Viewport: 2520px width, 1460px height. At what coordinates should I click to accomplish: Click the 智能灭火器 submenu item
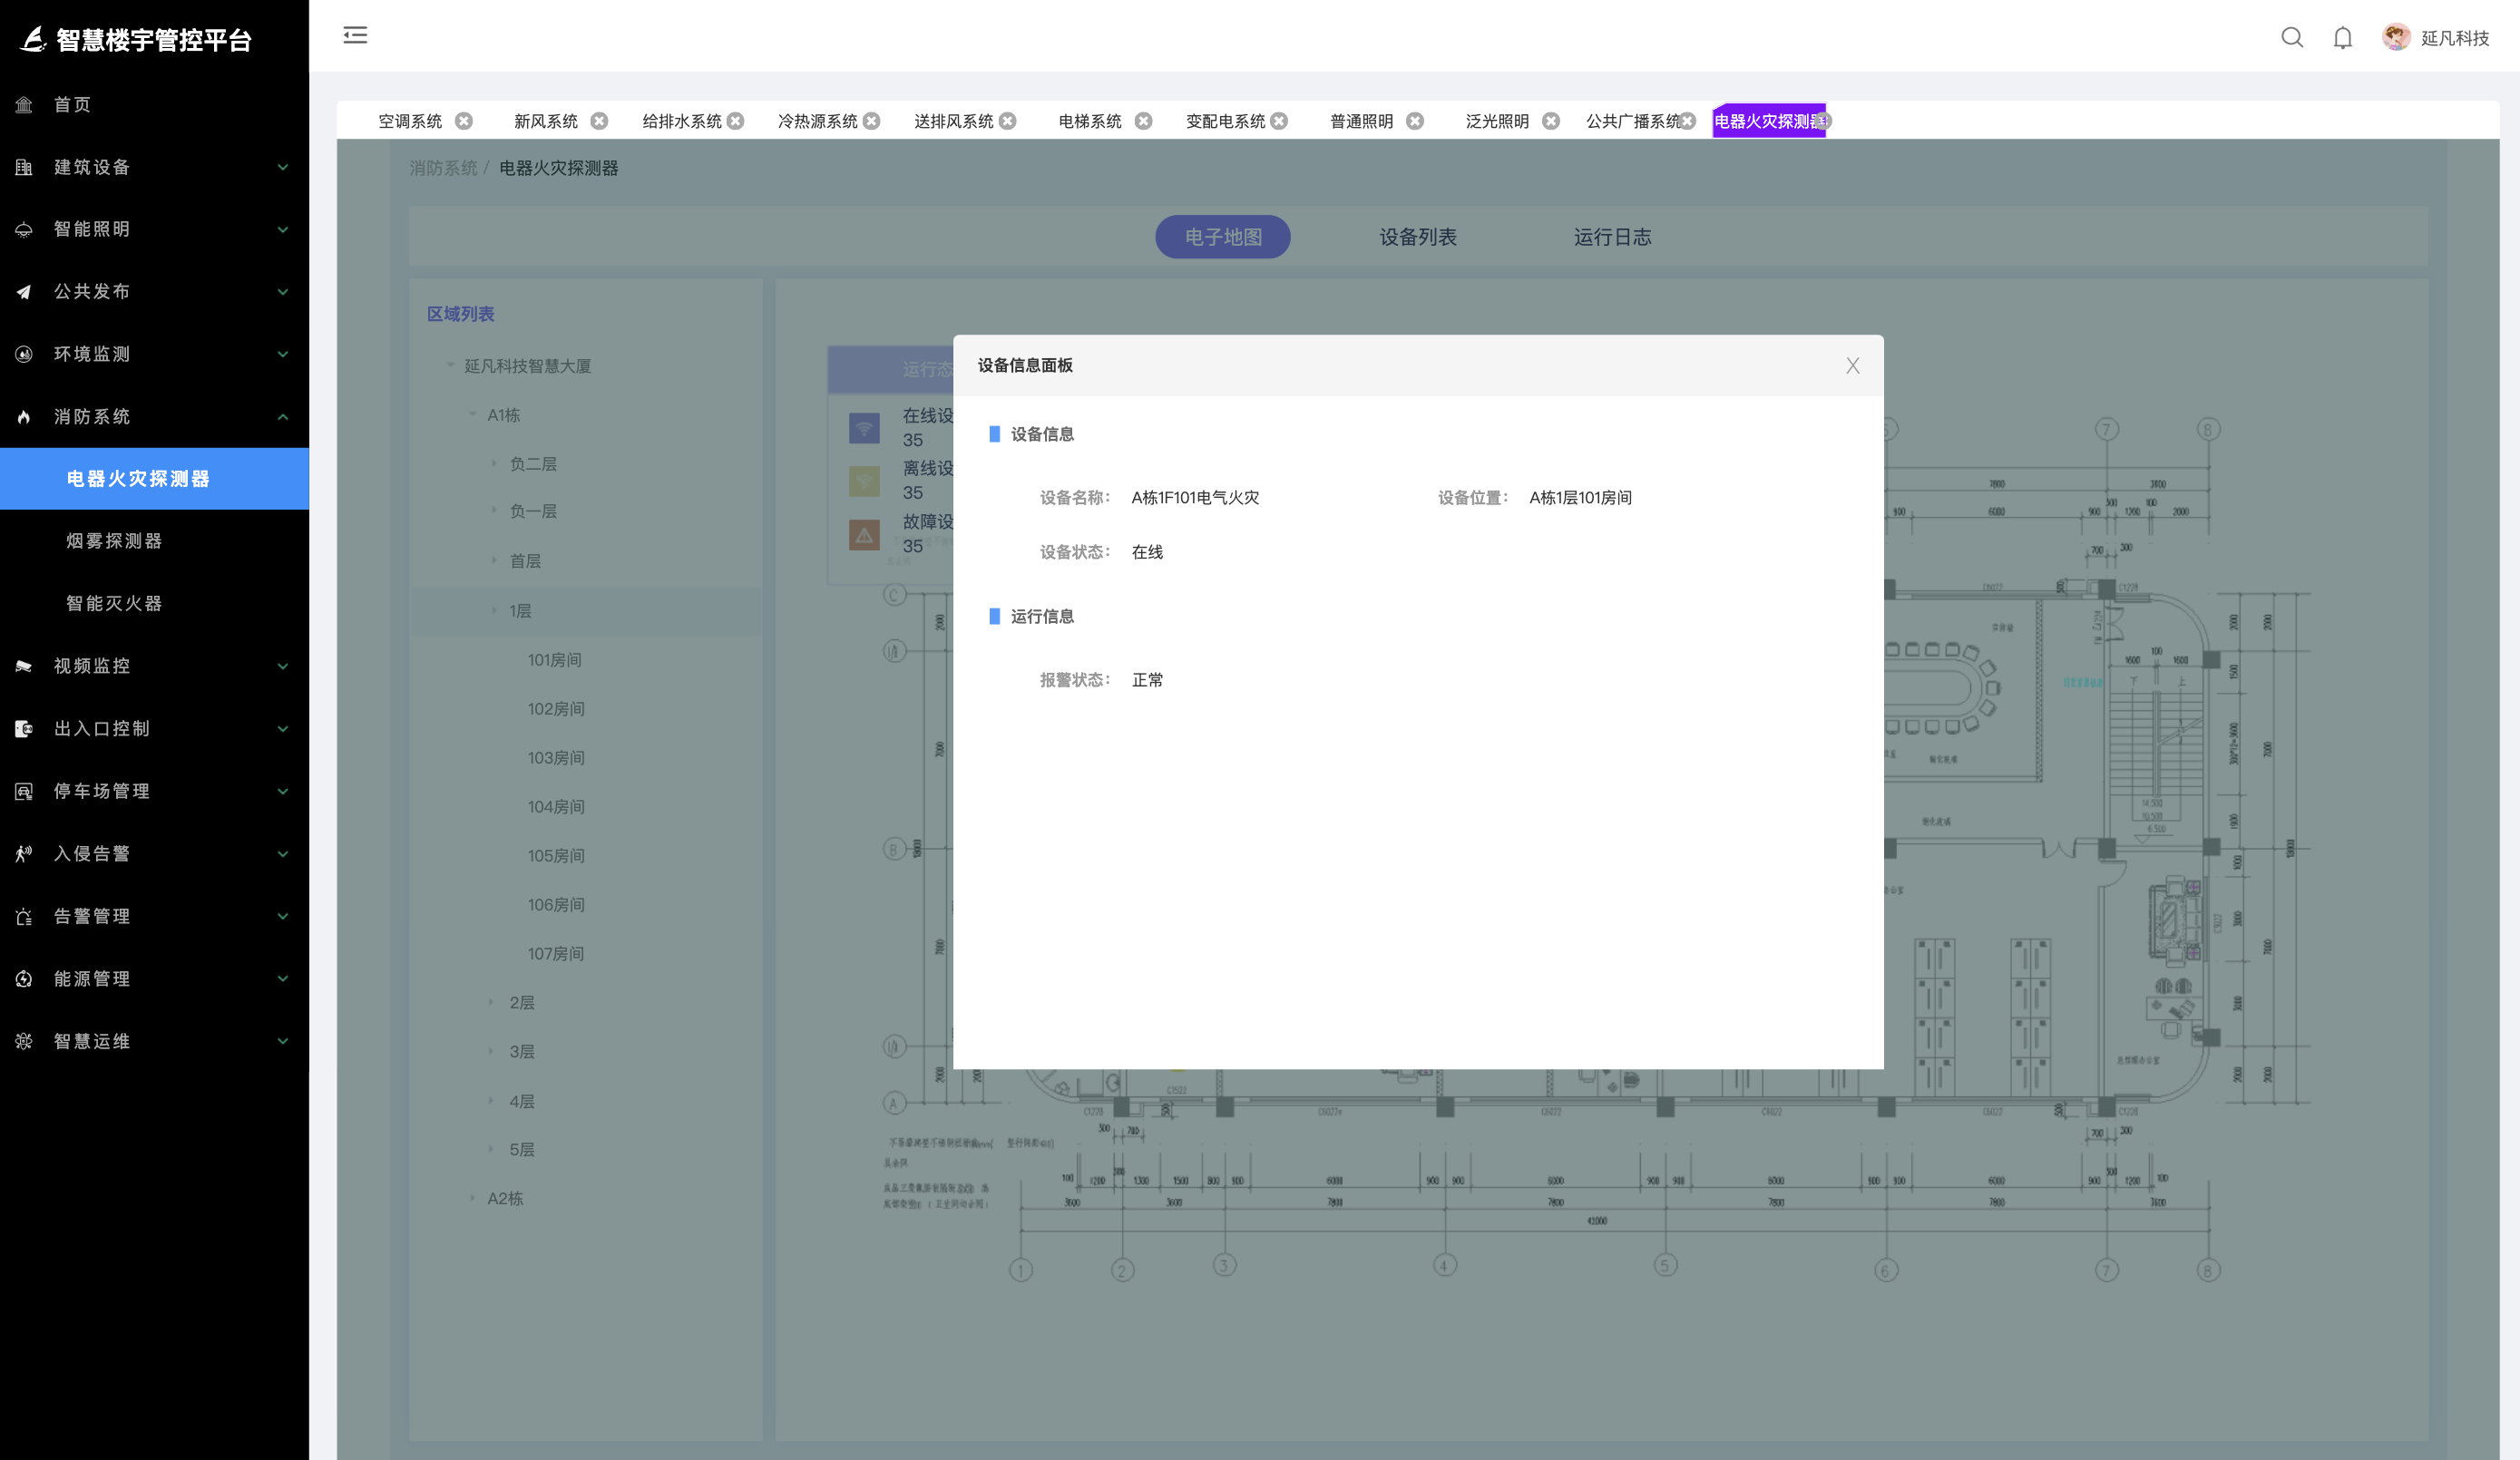[114, 604]
